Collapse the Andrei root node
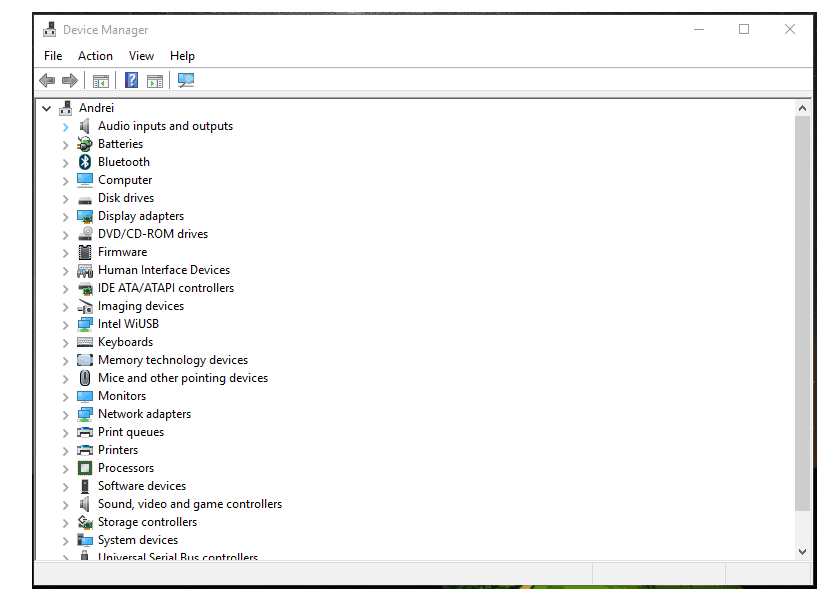The width and height of the screenshot is (837, 607). (47, 108)
